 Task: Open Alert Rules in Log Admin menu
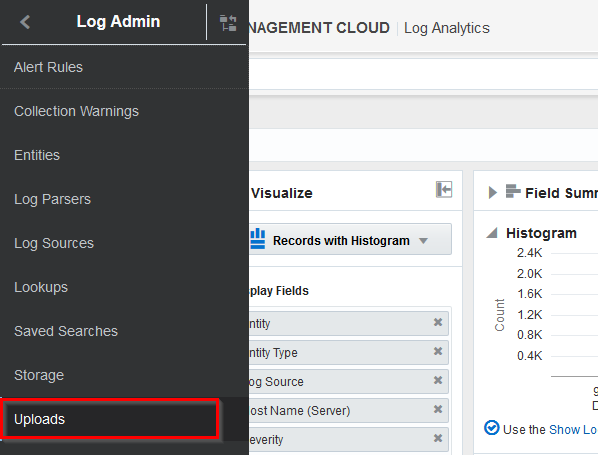pos(48,68)
